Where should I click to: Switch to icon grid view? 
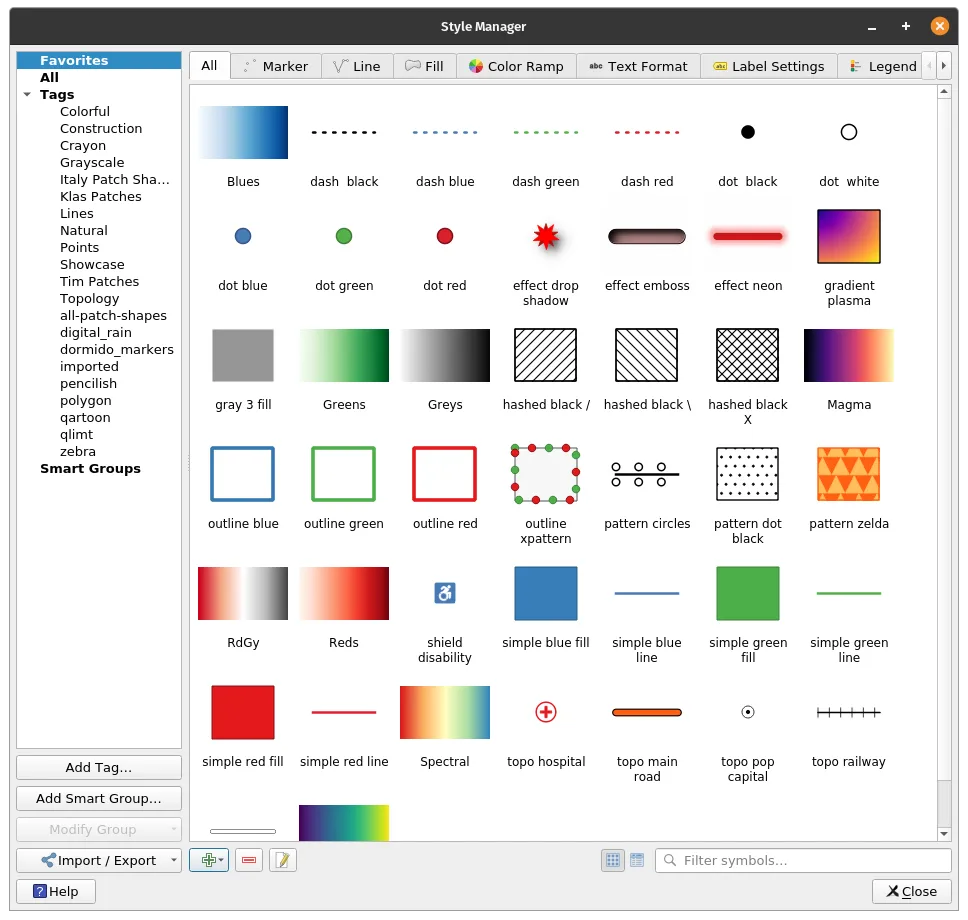[x=613, y=860]
